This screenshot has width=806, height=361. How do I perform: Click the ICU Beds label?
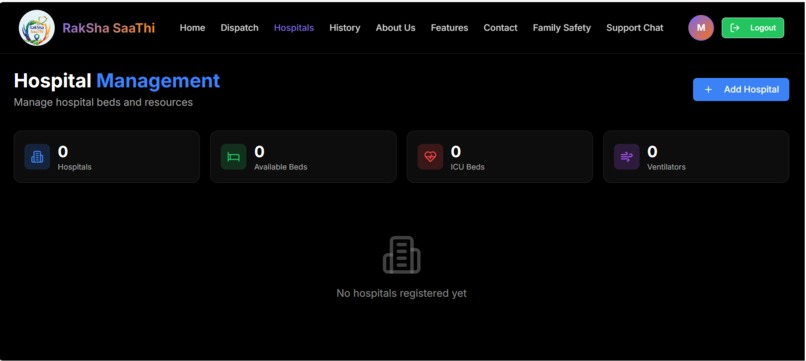click(467, 167)
